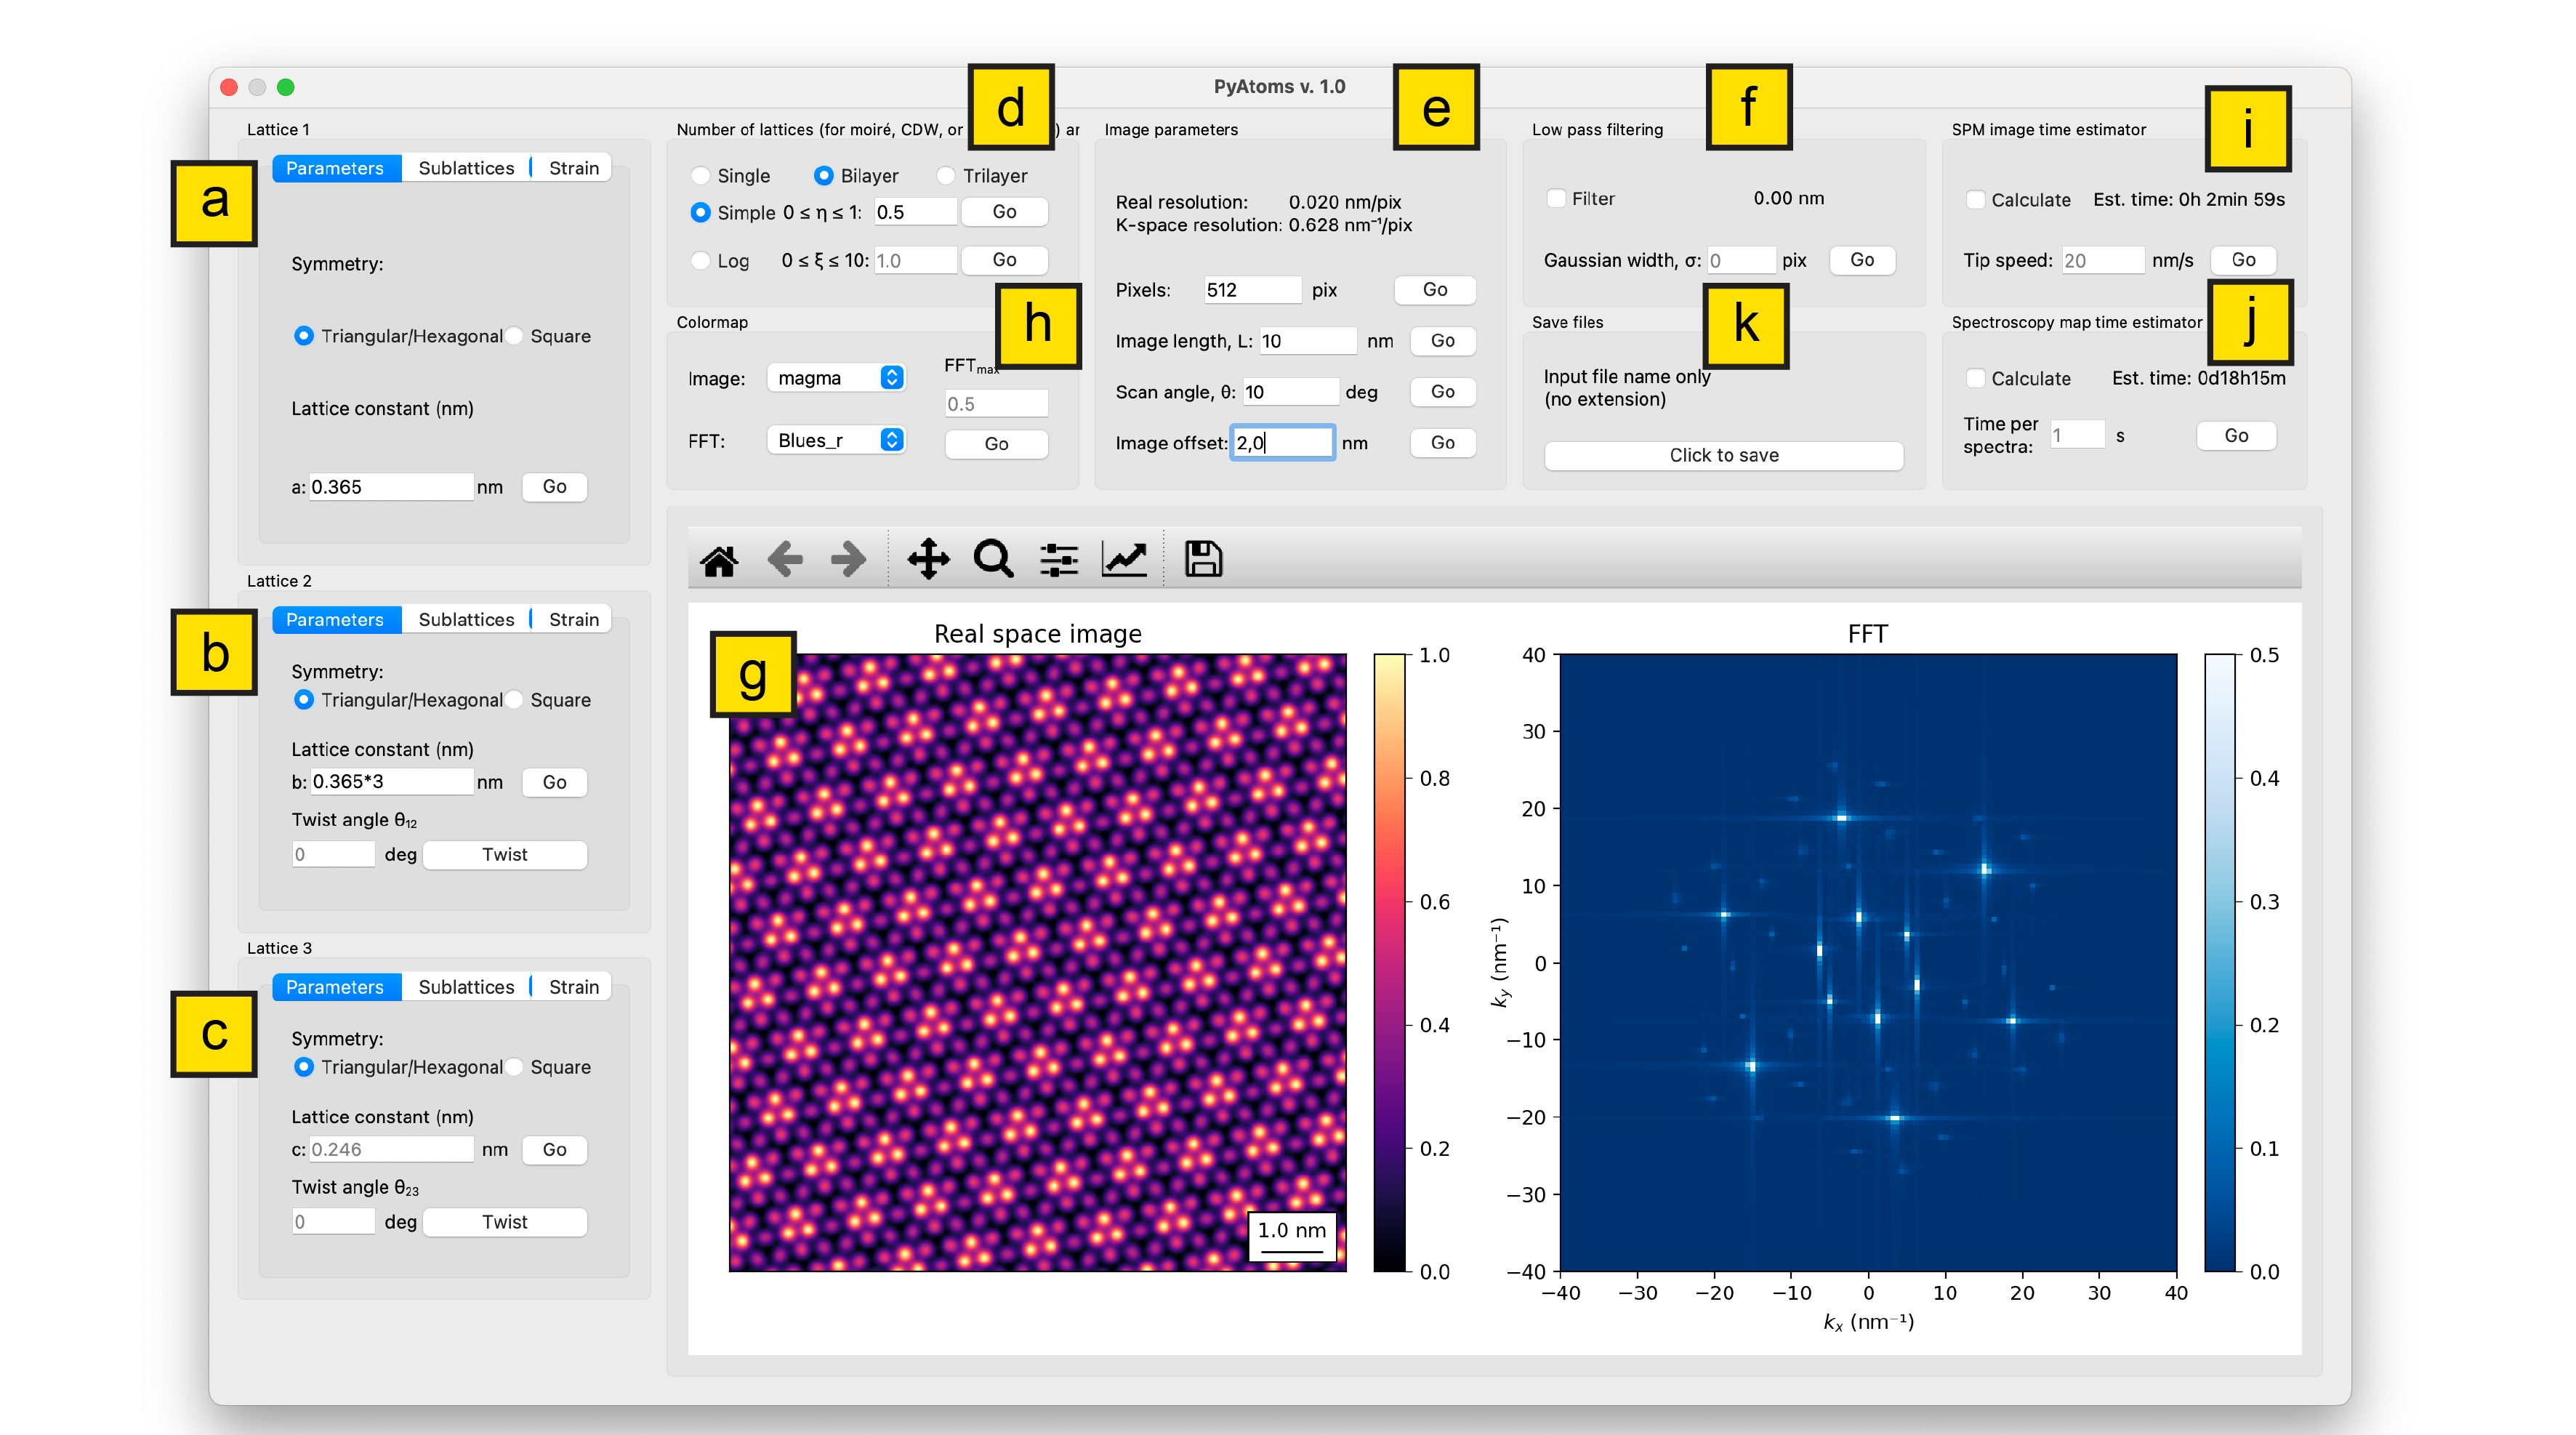Select the Pan move tool icon
Screen dimensions: 2576x1435
(928, 559)
